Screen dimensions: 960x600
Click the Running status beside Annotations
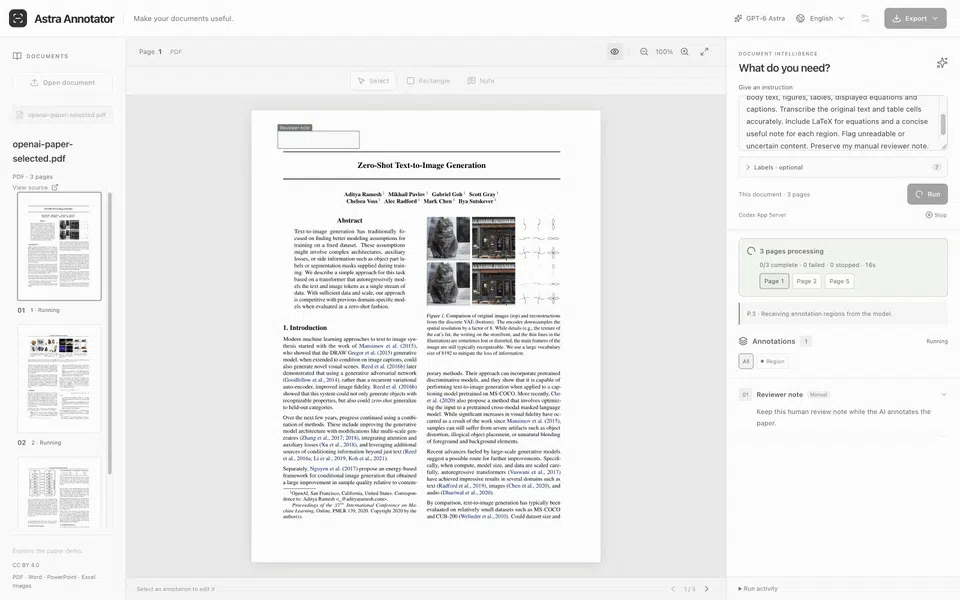(937, 341)
